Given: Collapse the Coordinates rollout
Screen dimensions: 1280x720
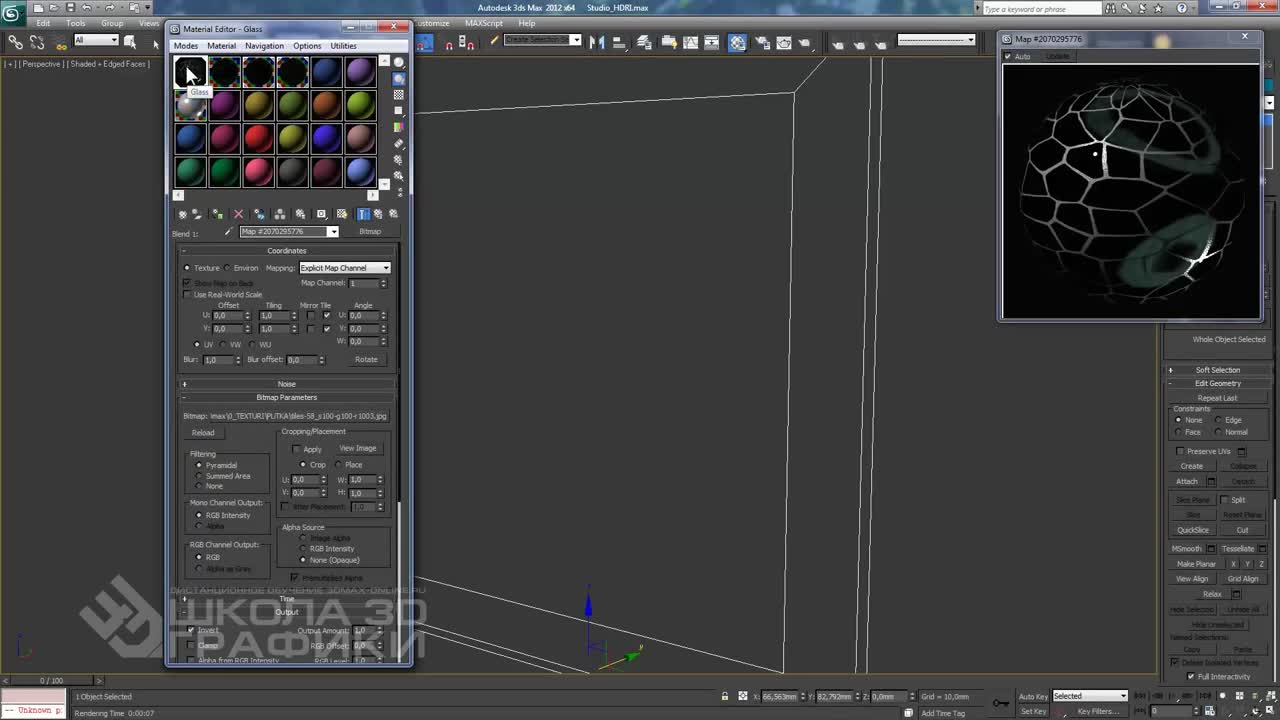Looking at the screenshot, I should pyautogui.click(x=287, y=251).
